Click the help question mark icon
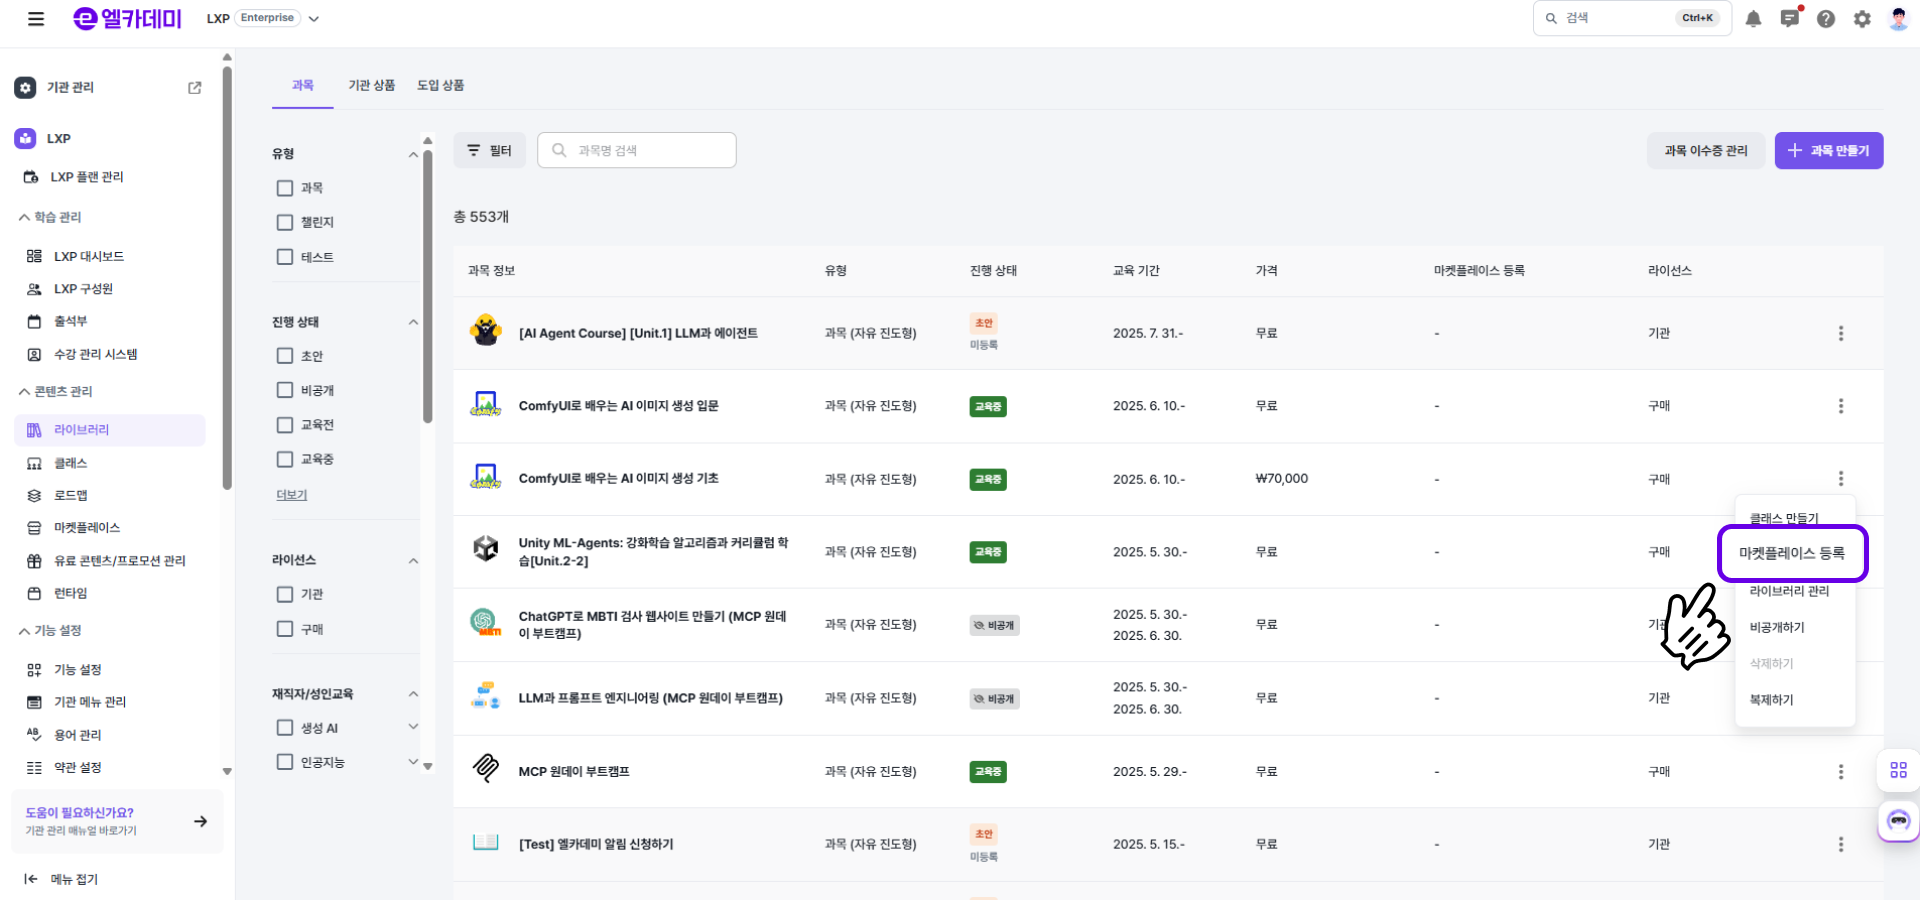The width and height of the screenshot is (1920, 900). point(1826,19)
